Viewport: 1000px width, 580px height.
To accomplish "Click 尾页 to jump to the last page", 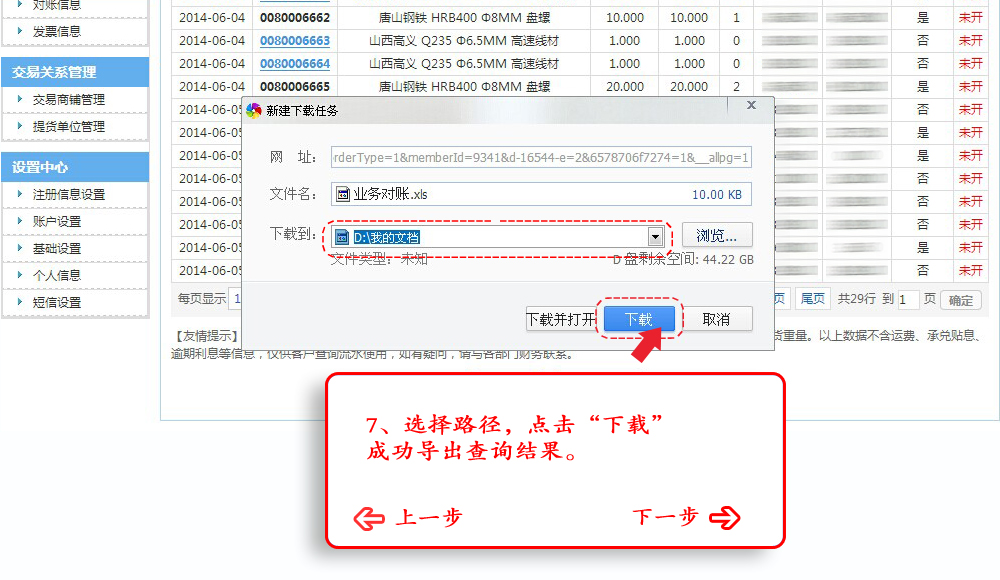I will click(813, 298).
